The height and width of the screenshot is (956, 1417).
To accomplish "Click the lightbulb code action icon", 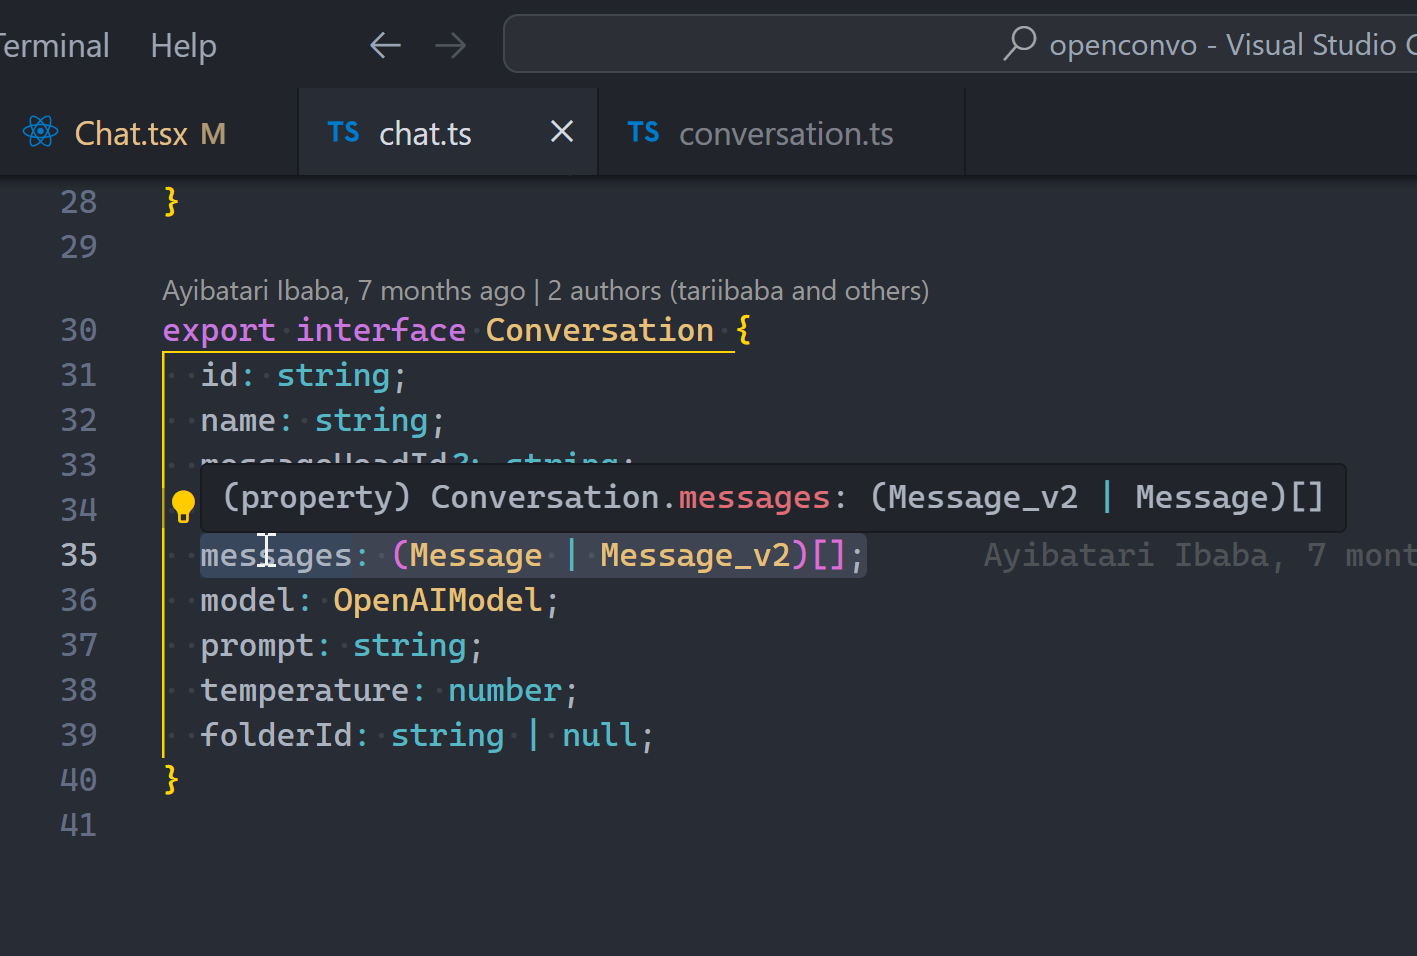I will click(x=183, y=507).
